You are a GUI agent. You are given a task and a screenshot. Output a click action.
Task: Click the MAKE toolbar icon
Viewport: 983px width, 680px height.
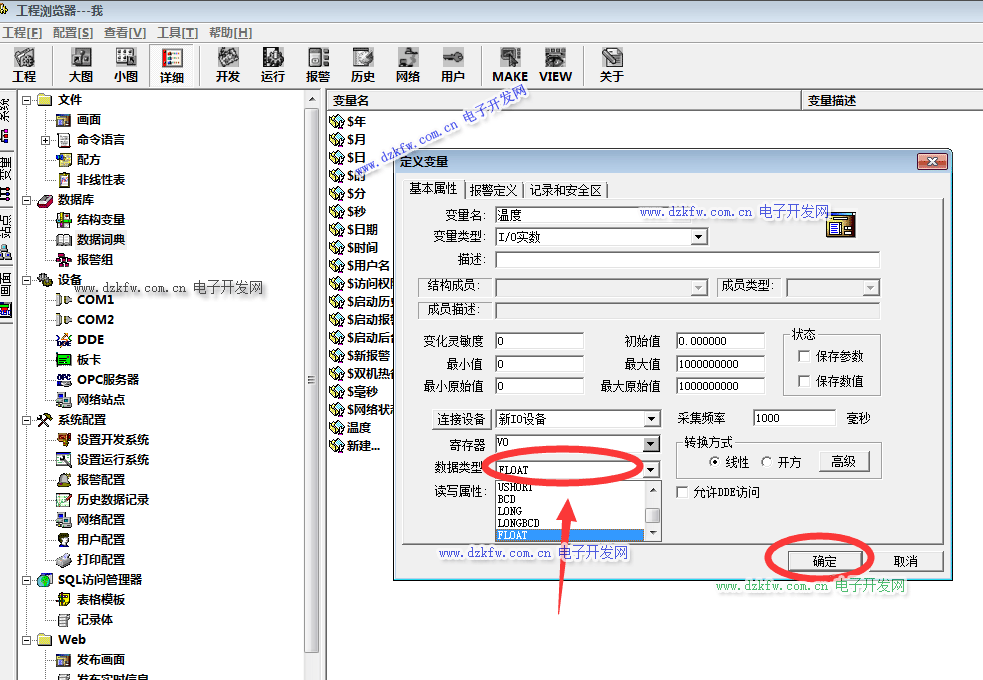[510, 64]
